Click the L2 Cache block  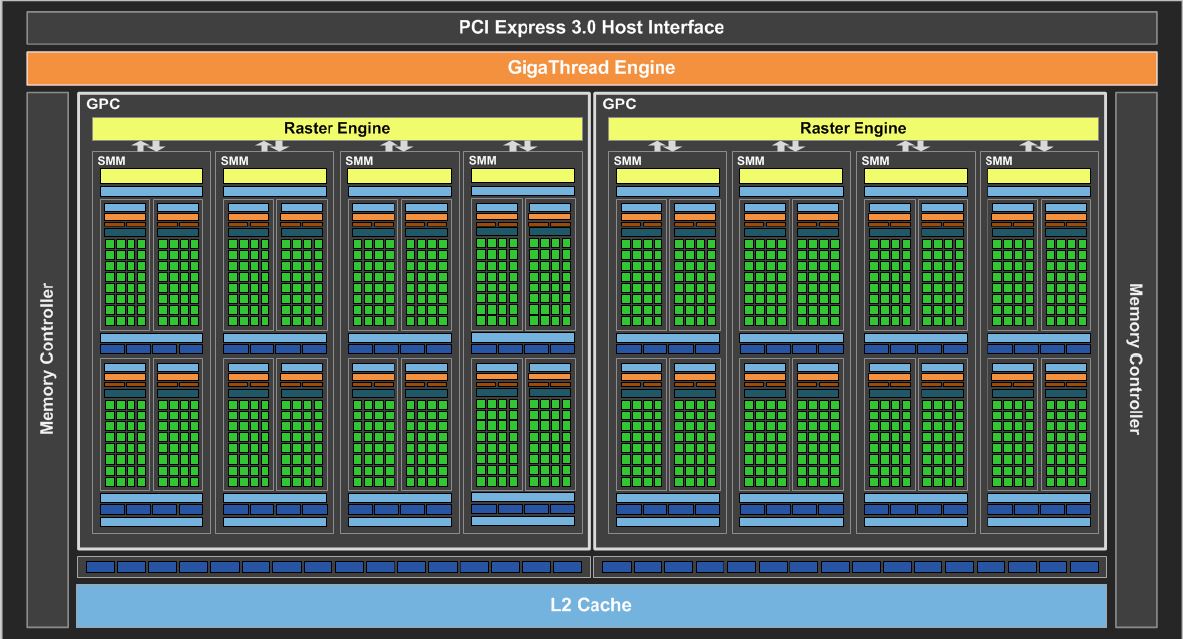[x=592, y=605]
